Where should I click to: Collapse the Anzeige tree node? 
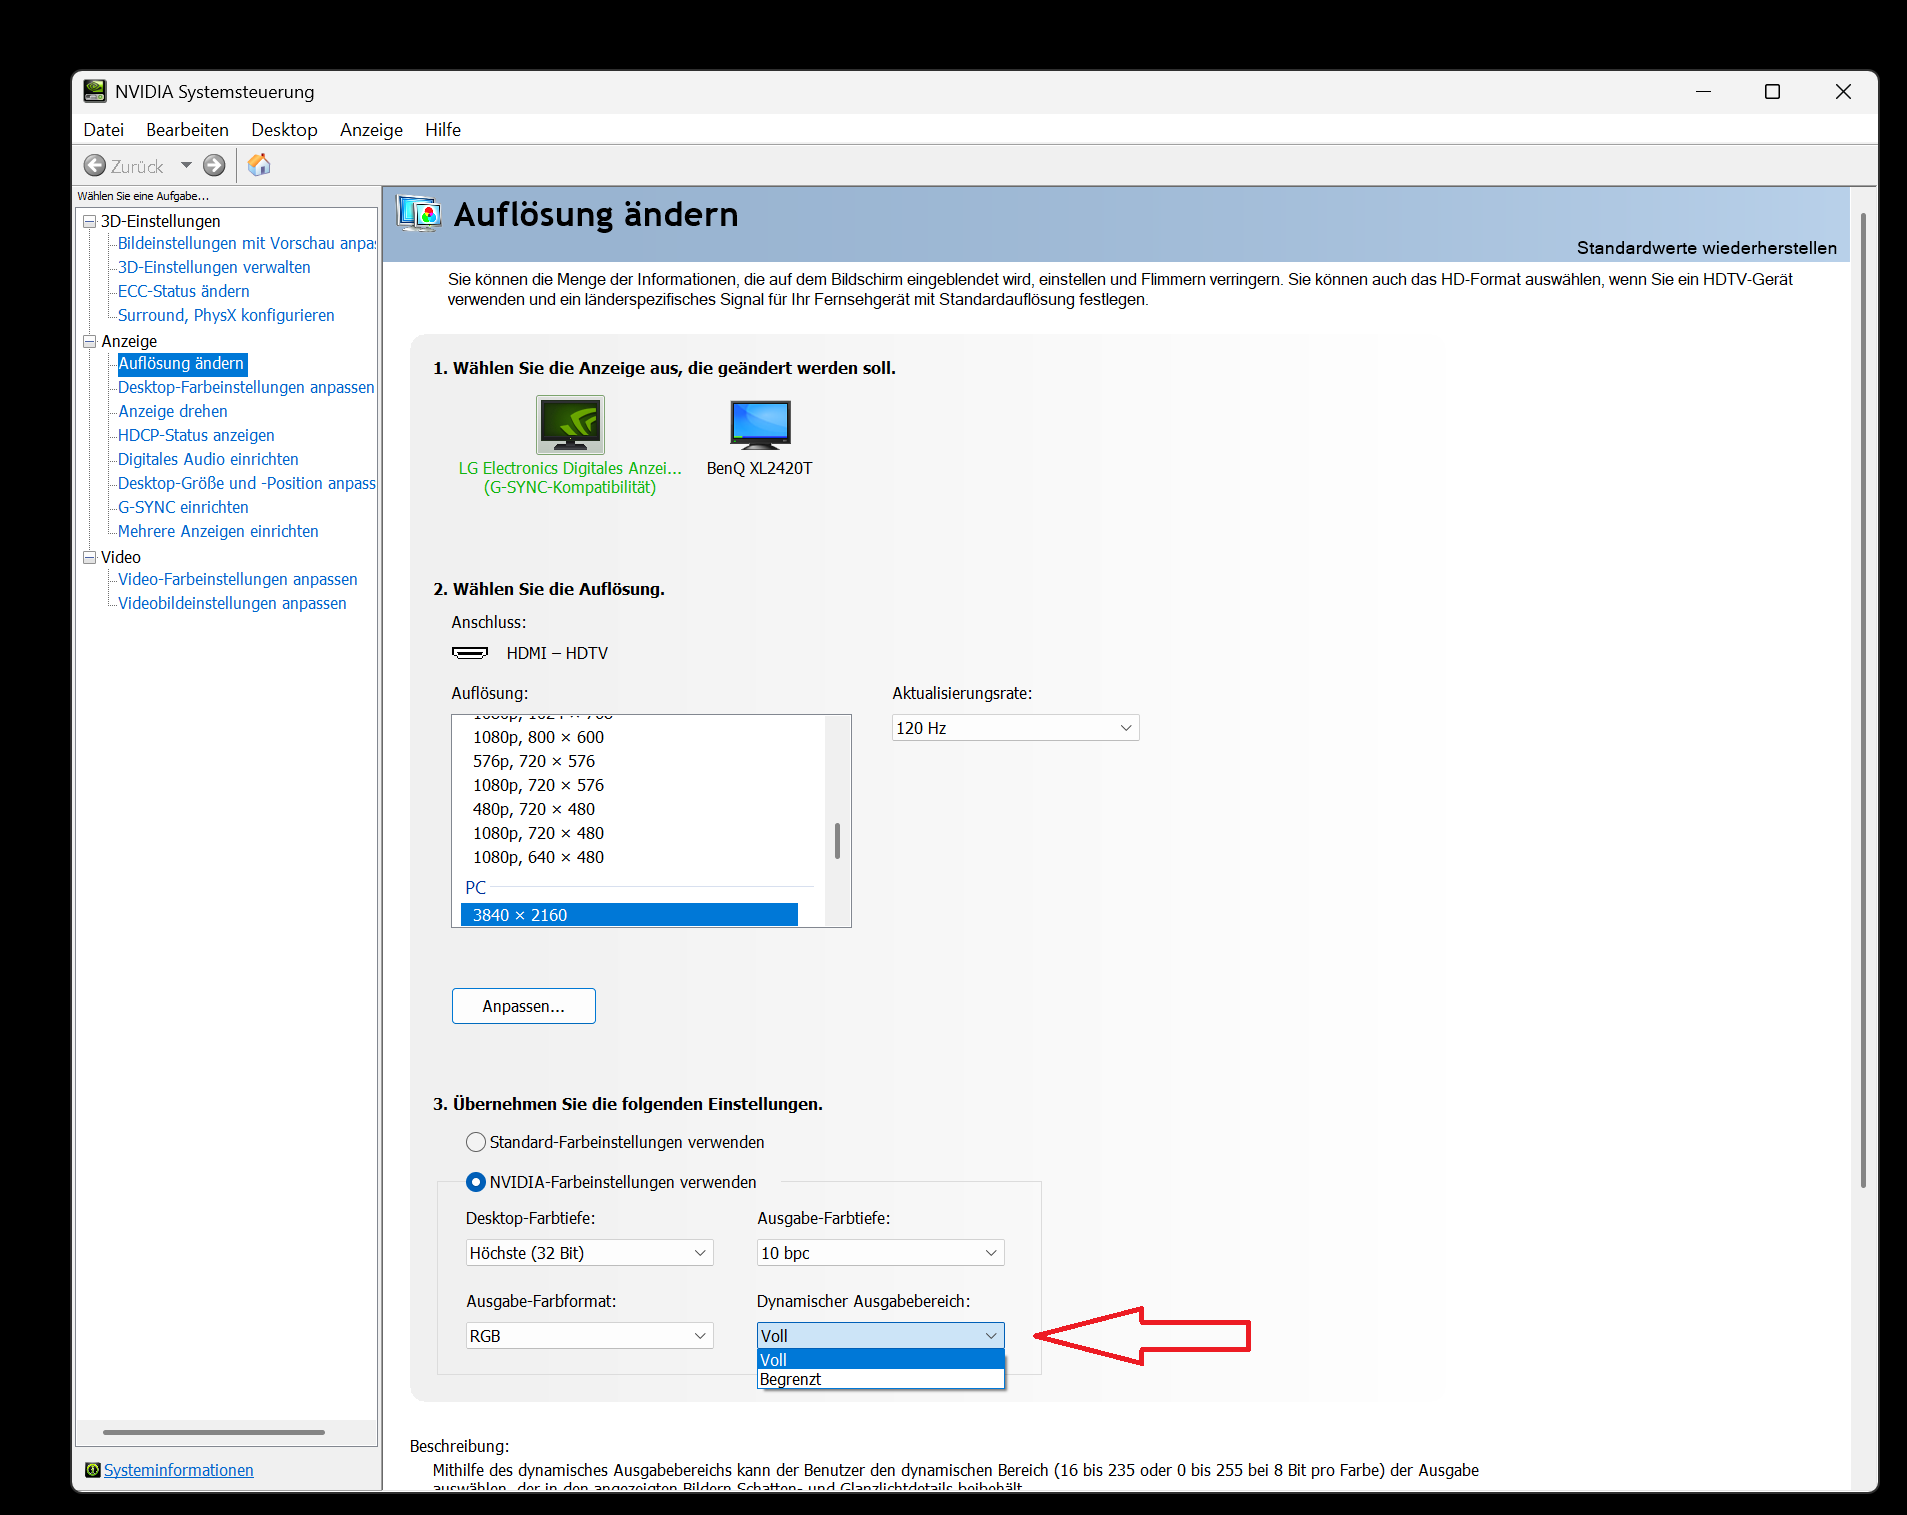(90, 341)
